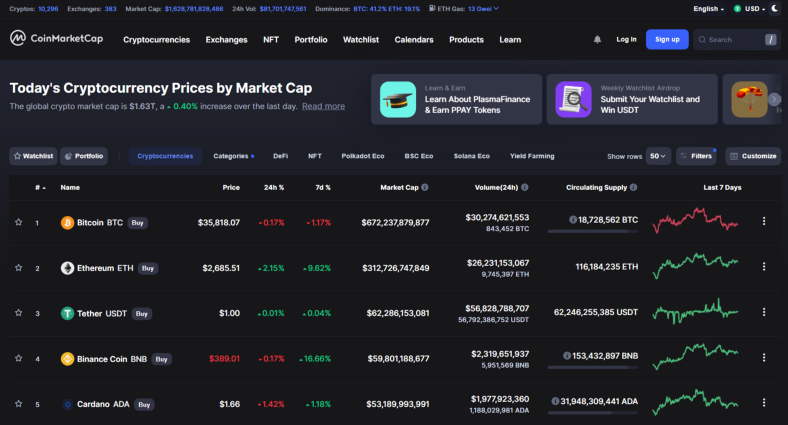This screenshot has height=425, width=788.
Task: Open Bitcoin row three-dot menu
Action: 764,221
